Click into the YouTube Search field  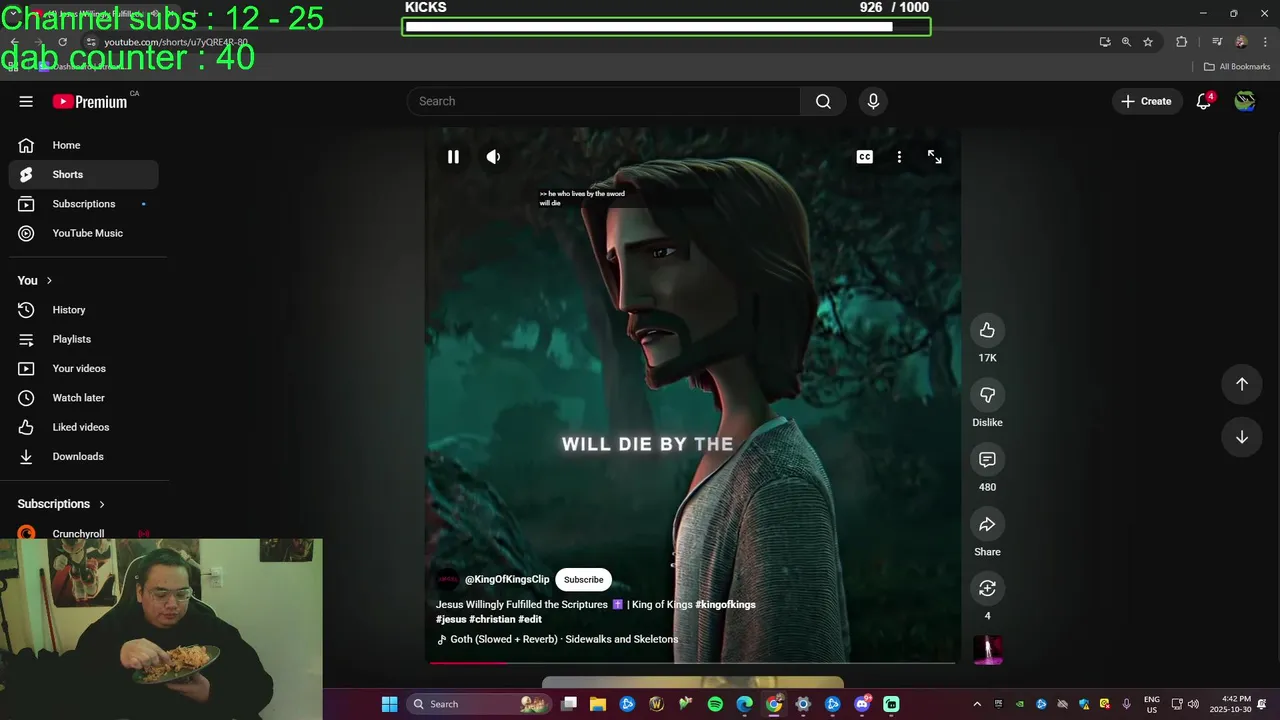click(603, 101)
